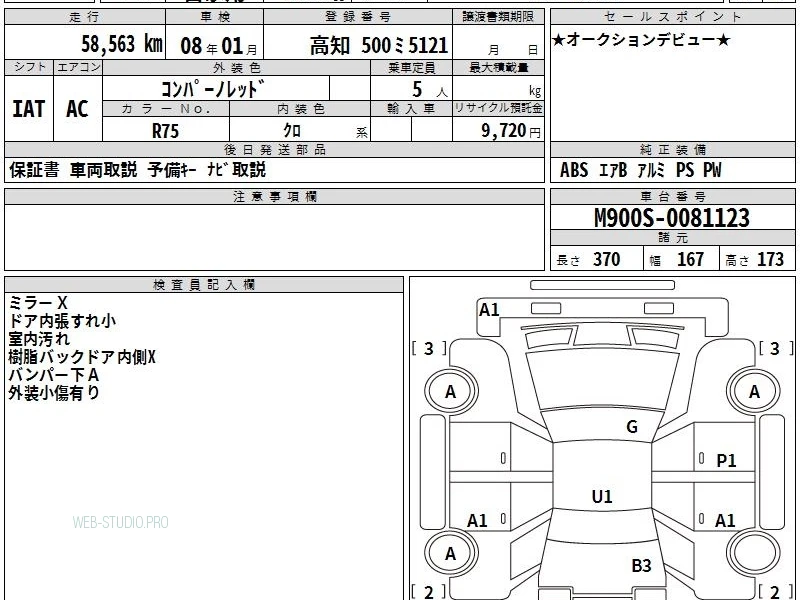Click the B3 mark on the diagram

pos(641,565)
